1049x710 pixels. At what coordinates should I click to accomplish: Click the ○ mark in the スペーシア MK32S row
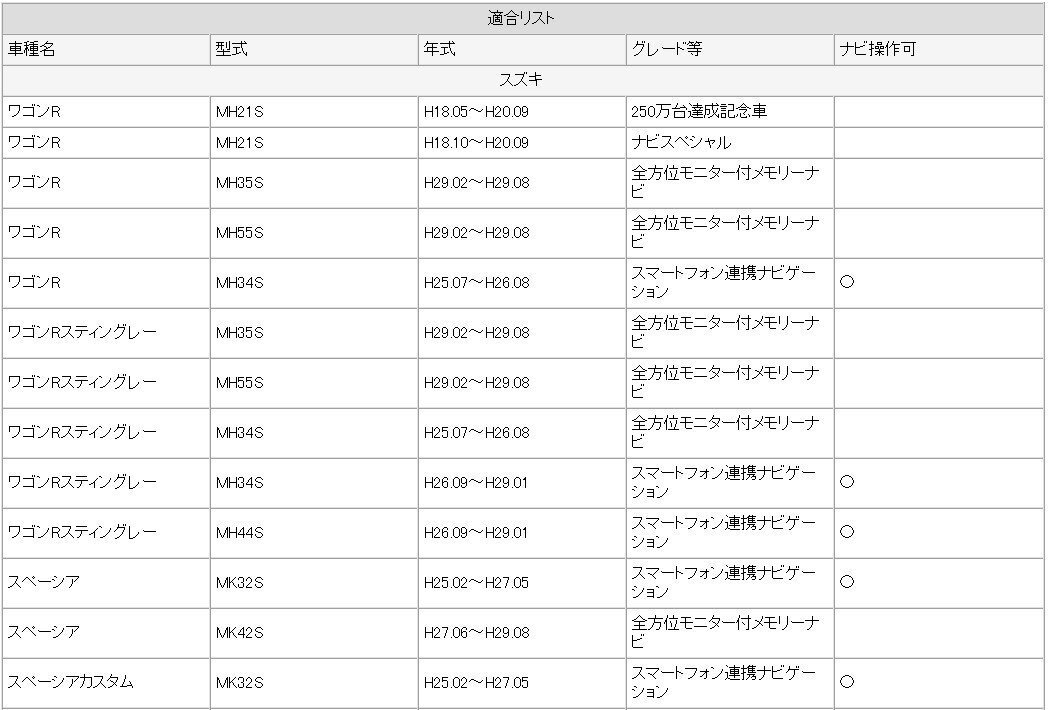tap(847, 582)
